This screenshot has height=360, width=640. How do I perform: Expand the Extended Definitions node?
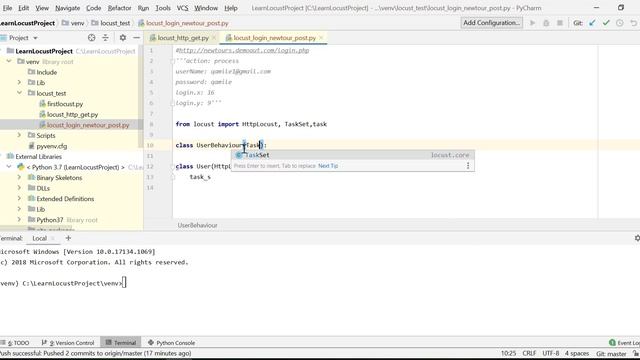coord(19,199)
